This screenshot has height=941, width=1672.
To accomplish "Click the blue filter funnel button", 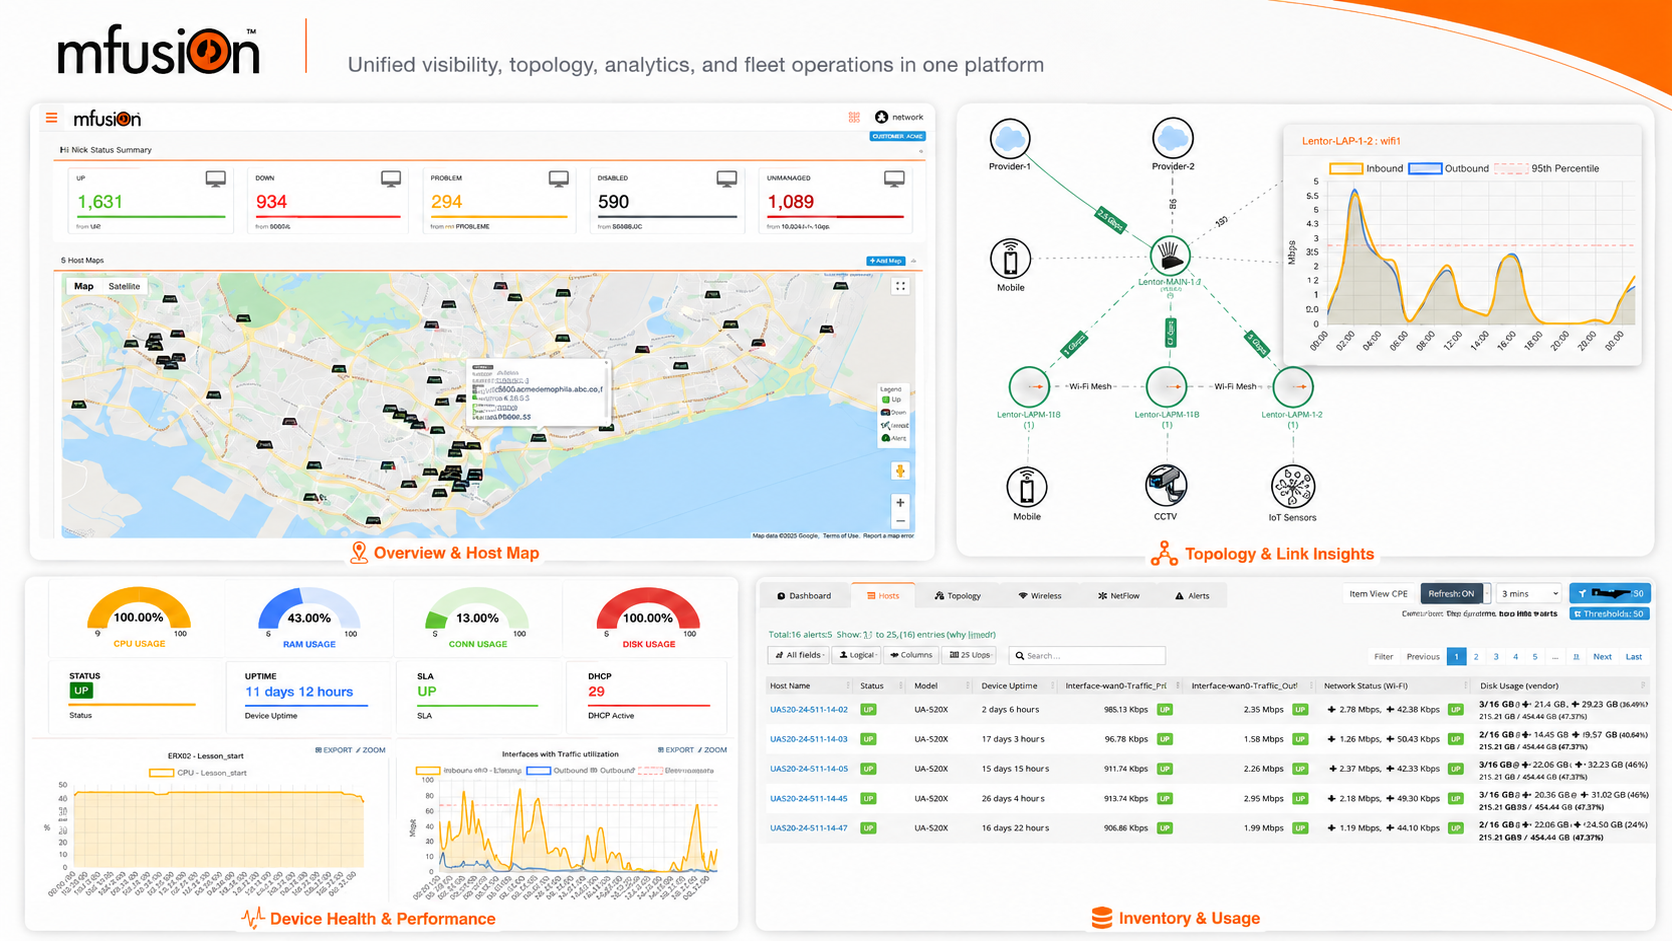I will coord(1610,593).
